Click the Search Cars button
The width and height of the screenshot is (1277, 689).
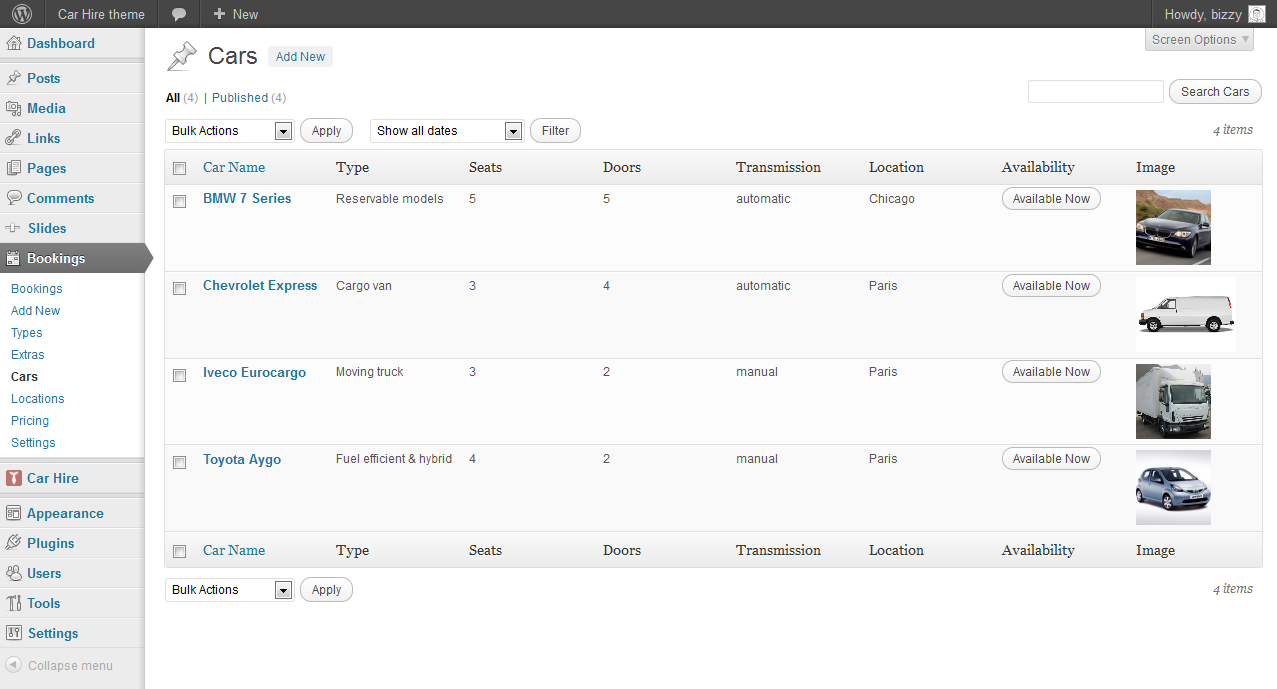coord(1215,92)
